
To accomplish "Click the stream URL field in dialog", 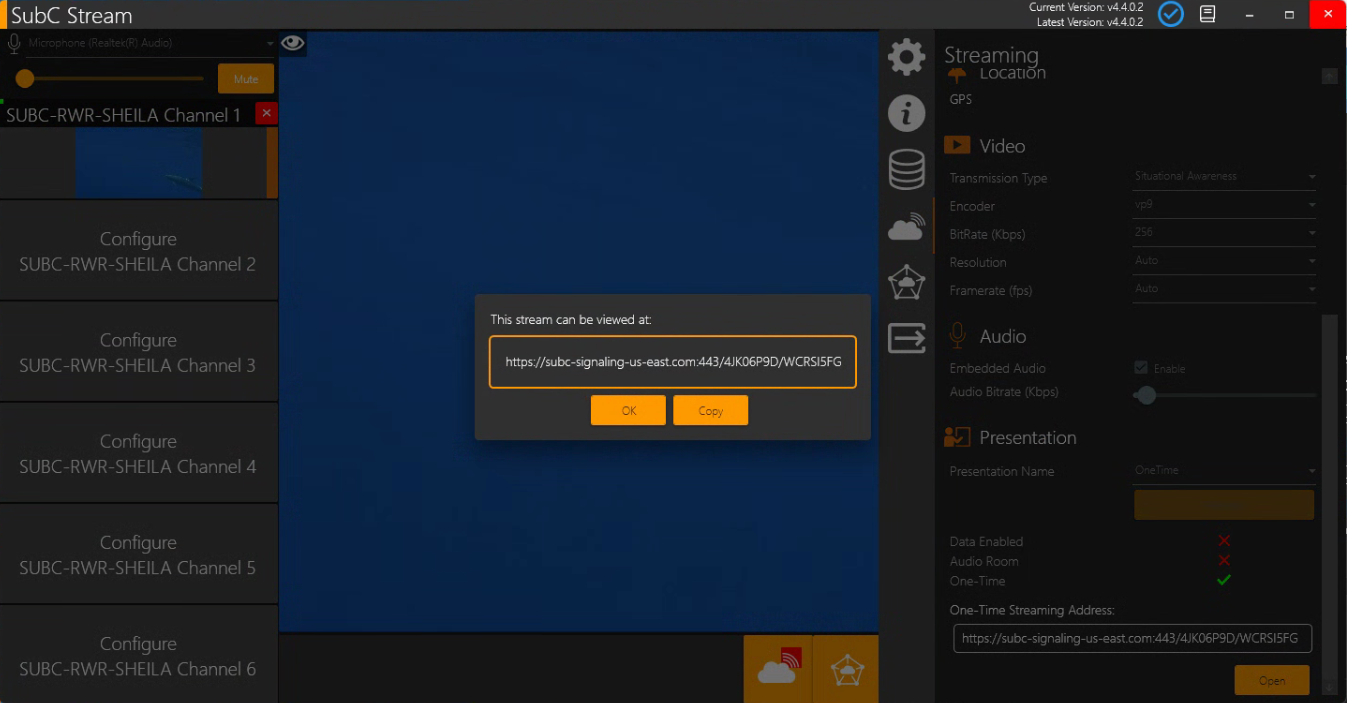I will pyautogui.click(x=673, y=362).
